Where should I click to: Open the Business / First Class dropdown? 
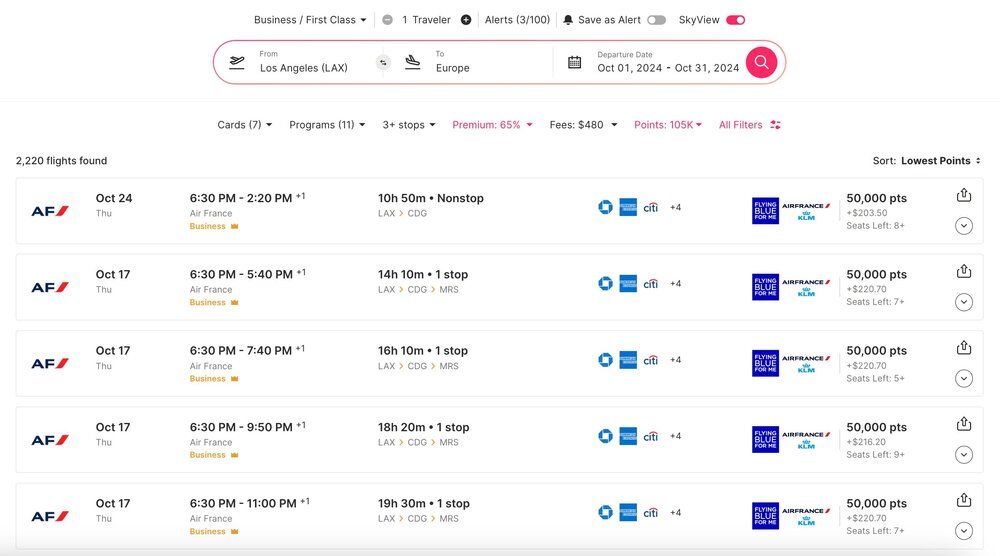point(311,20)
